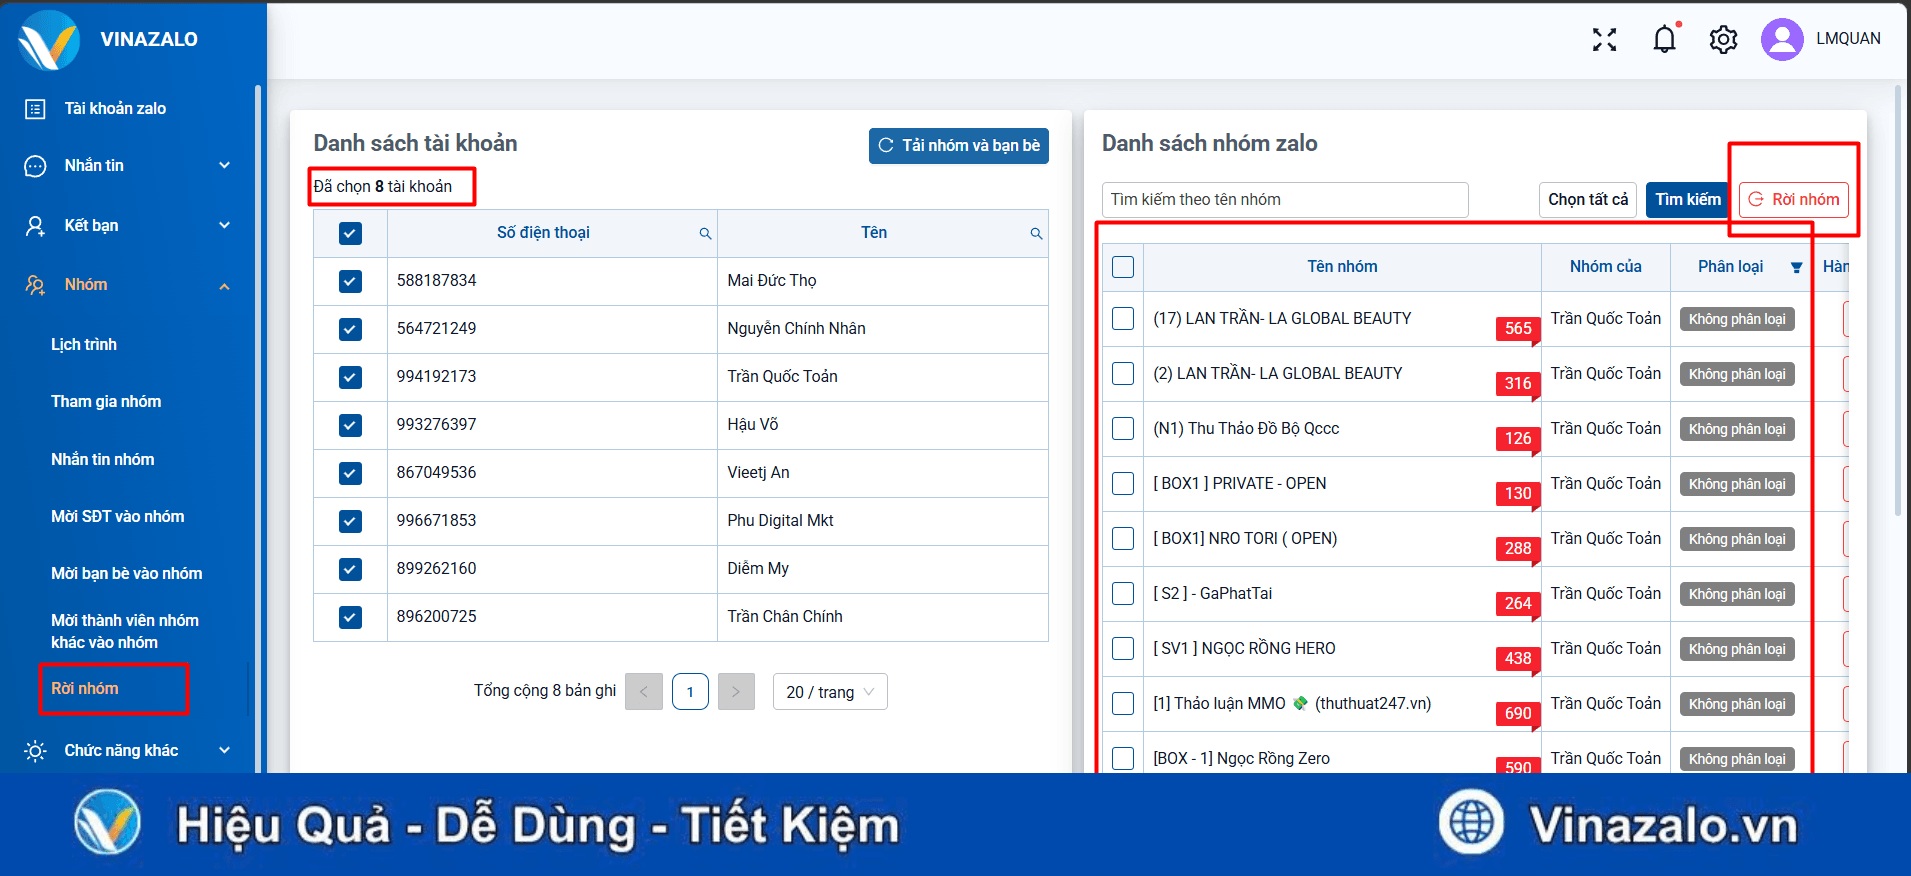This screenshot has height=876, width=1911.
Task: Click the Nhóm group icon
Action: coord(35,285)
